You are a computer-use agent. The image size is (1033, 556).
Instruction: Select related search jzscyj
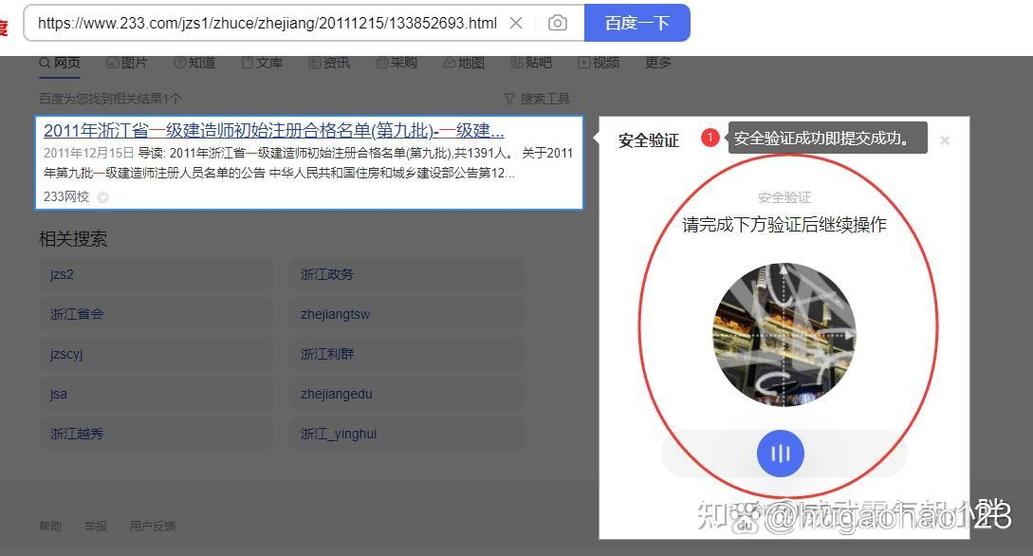click(157, 354)
